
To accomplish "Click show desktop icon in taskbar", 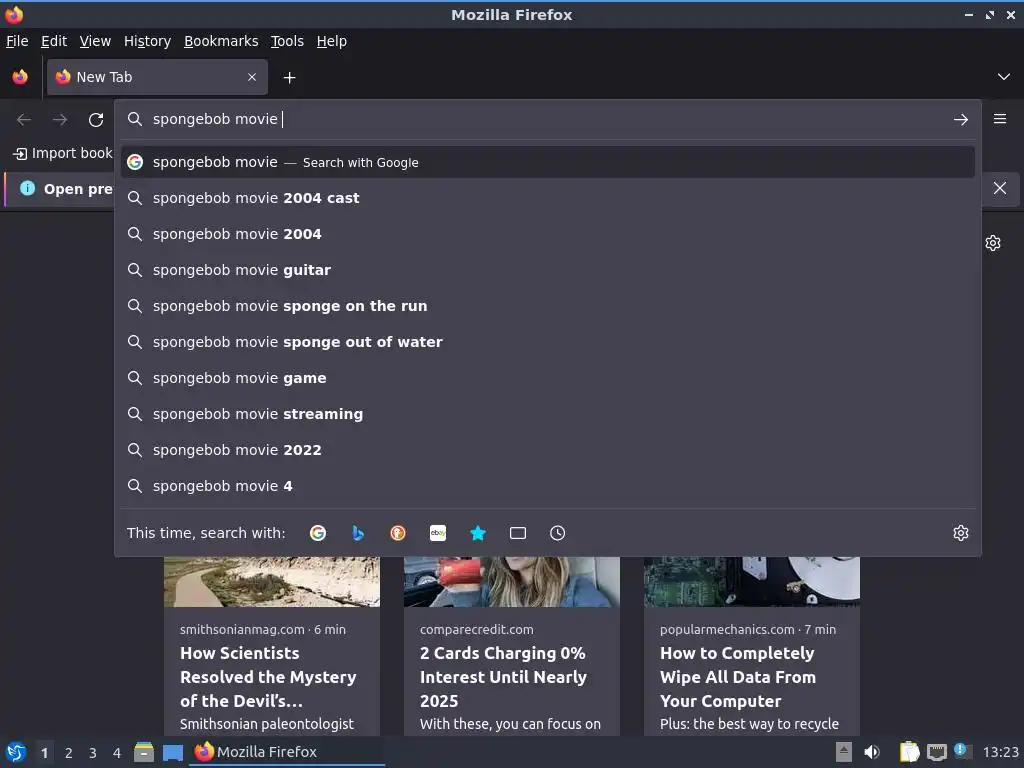I will [x=173, y=752].
